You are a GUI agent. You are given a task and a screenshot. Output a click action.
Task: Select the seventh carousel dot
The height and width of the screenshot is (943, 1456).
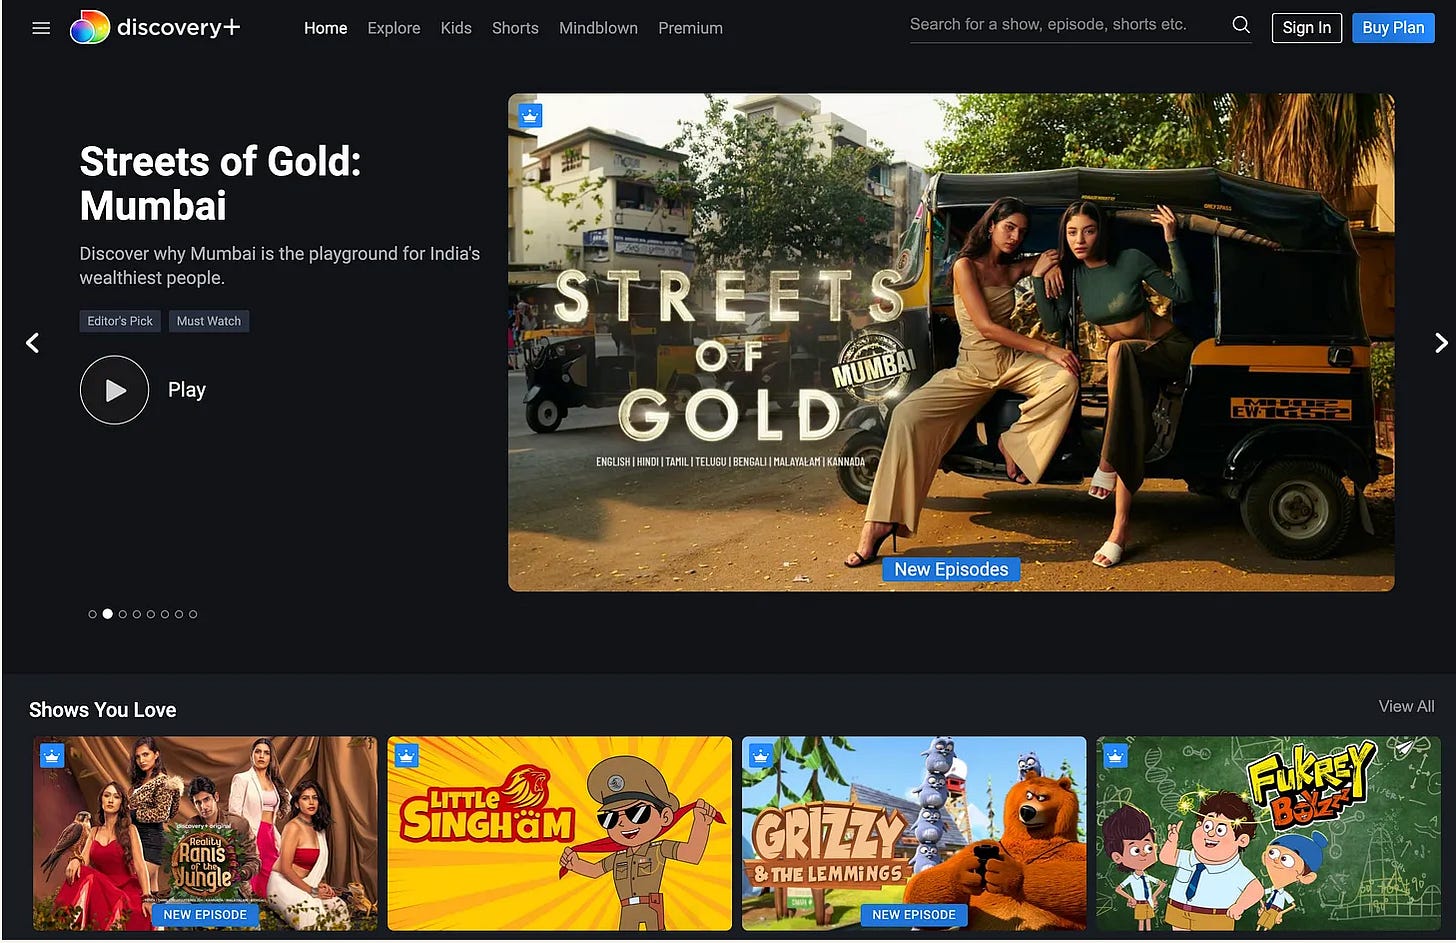(179, 614)
